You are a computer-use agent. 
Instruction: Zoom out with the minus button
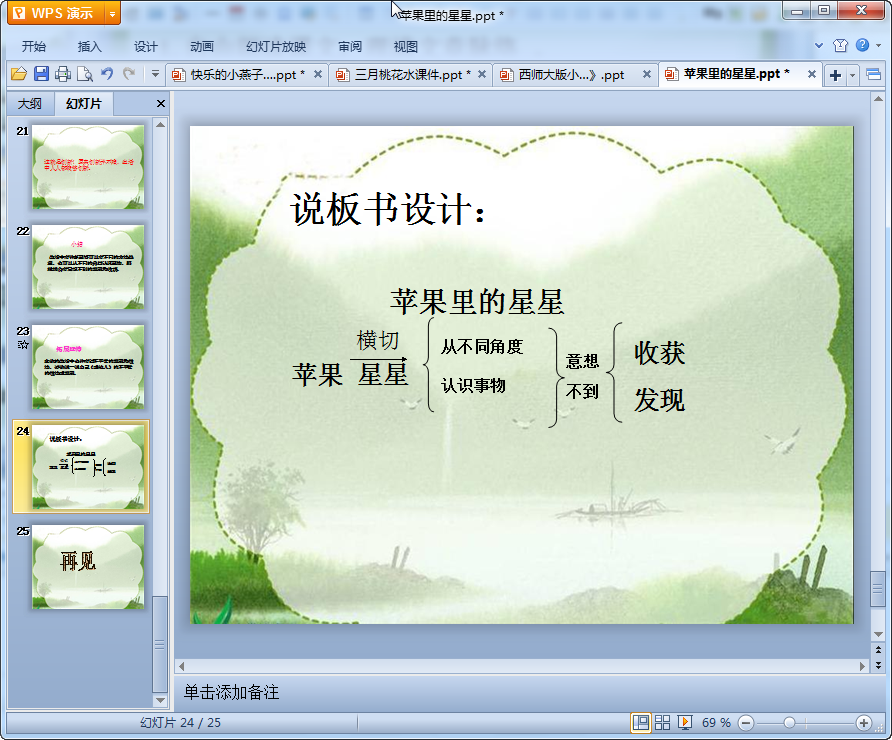pos(746,724)
